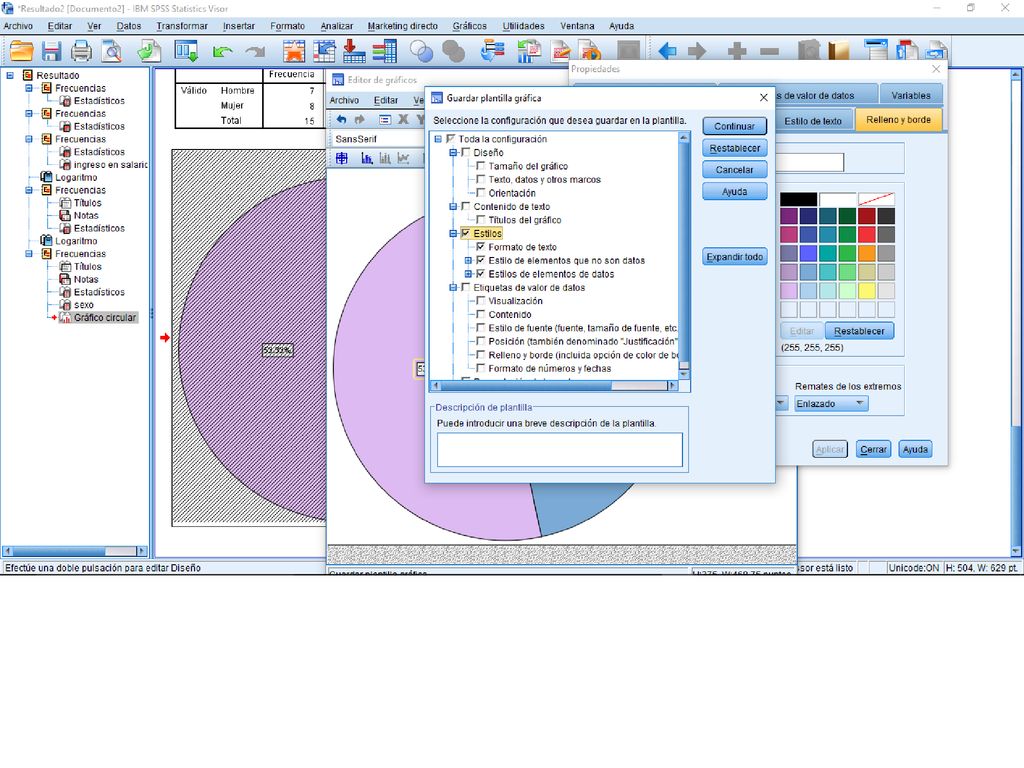1024x768 pixels.
Task: Check the Diseño checkbox
Action: tap(466, 152)
